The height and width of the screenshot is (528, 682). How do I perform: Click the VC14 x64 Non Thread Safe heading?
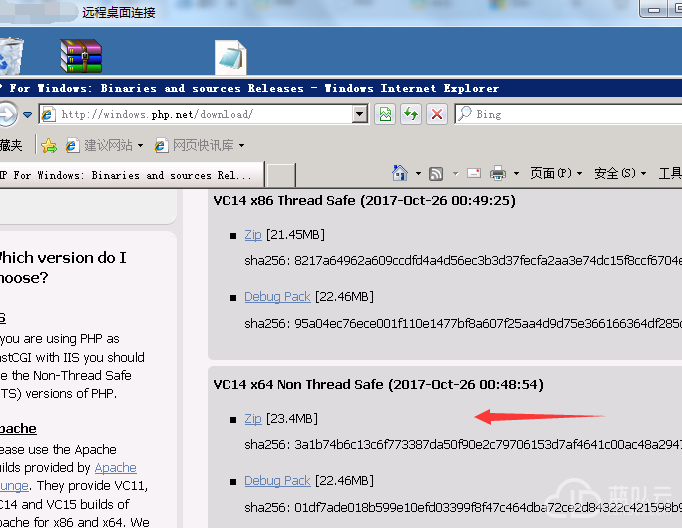click(378, 384)
